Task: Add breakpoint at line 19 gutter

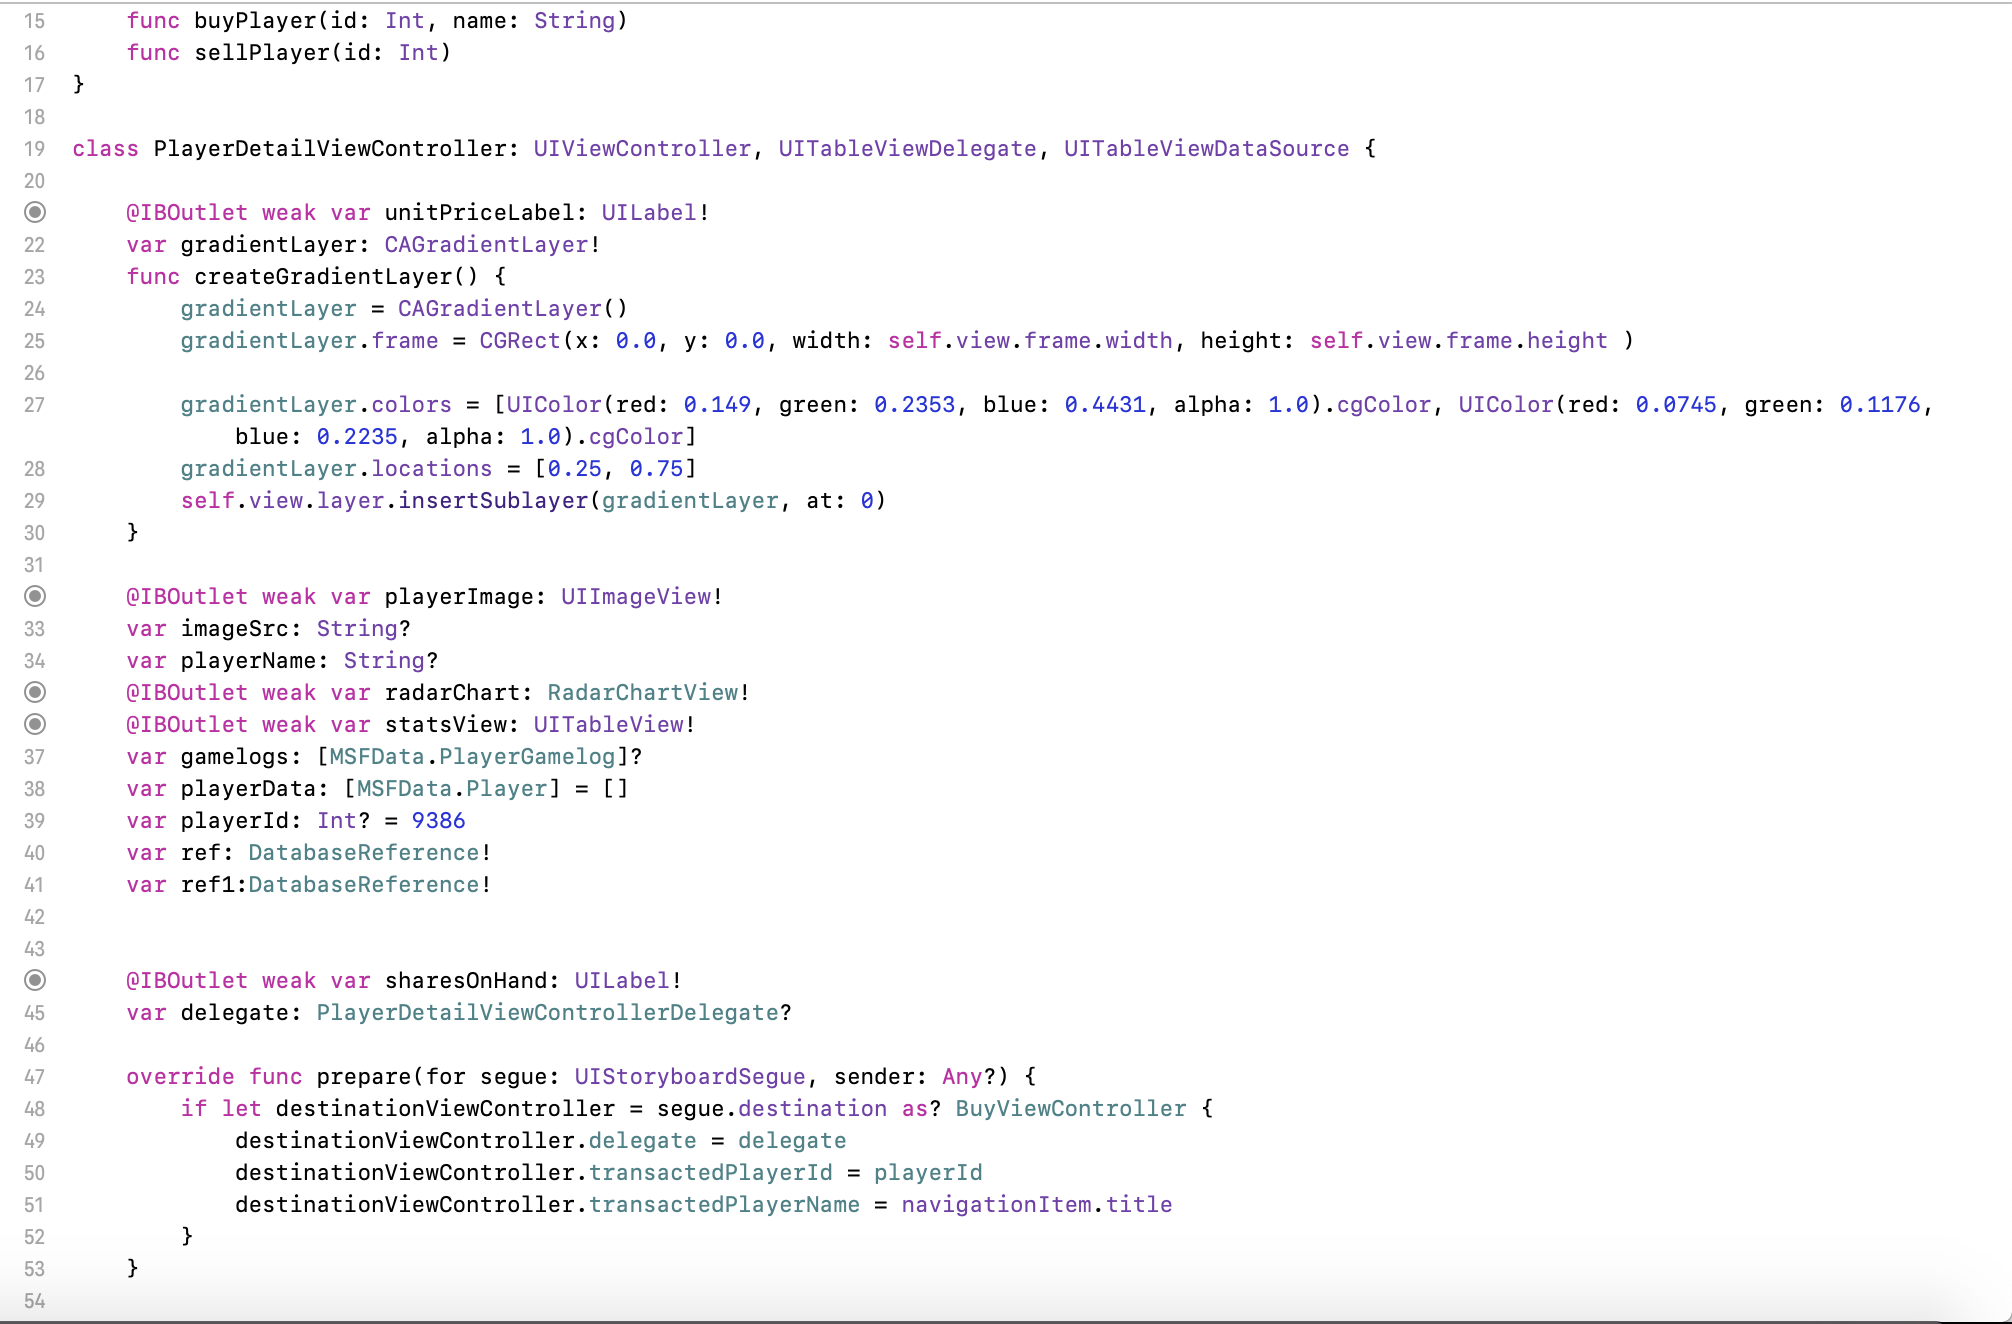Action: [x=35, y=149]
